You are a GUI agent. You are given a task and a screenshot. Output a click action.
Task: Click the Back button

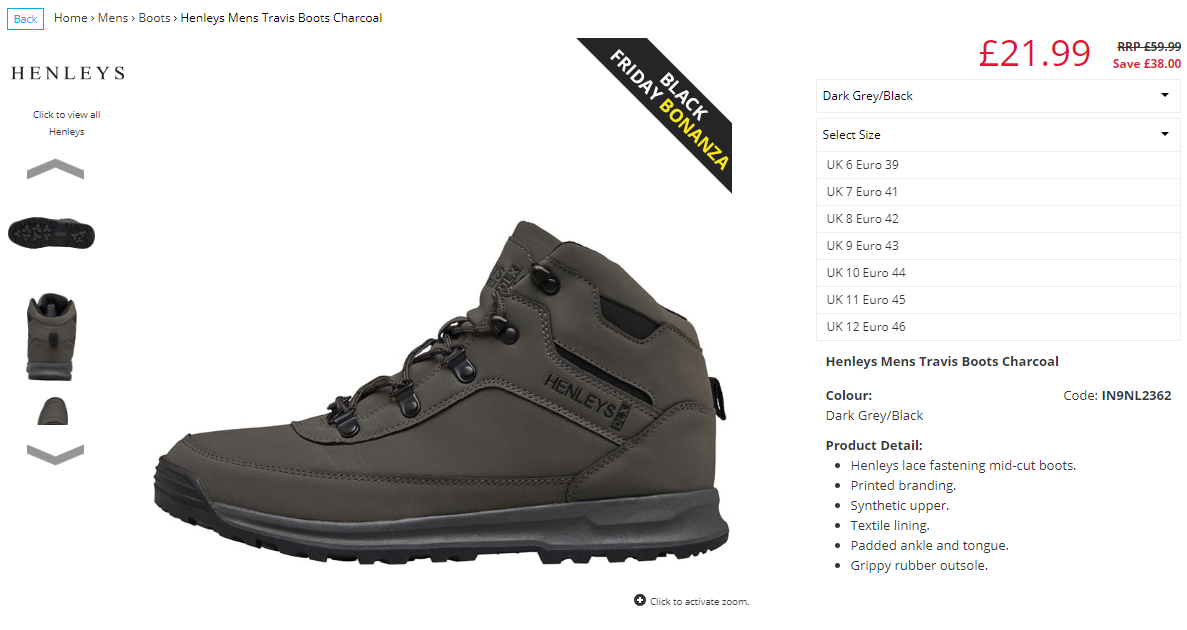[x=26, y=19]
